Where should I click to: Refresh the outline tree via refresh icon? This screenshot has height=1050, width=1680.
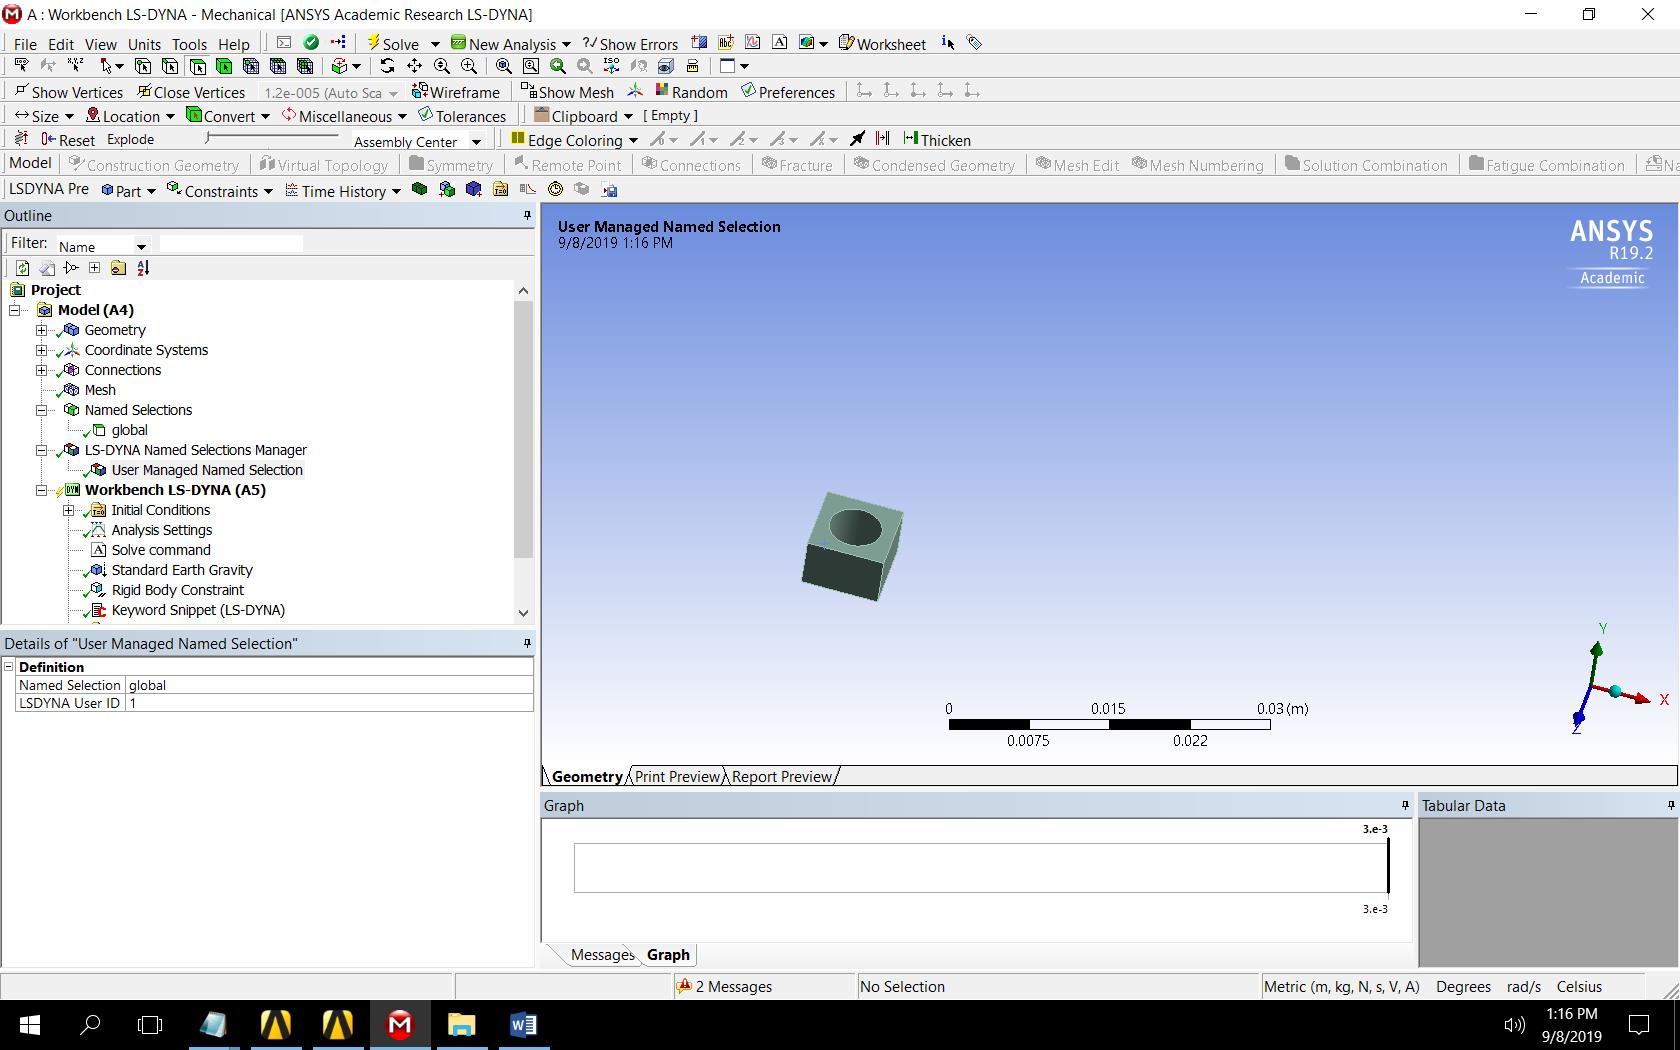[x=22, y=268]
